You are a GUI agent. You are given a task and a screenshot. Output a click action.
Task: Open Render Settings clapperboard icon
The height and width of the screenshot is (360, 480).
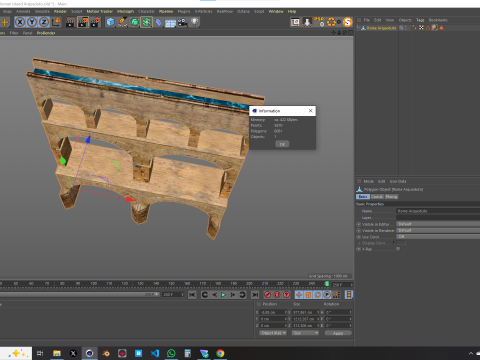pos(95,22)
